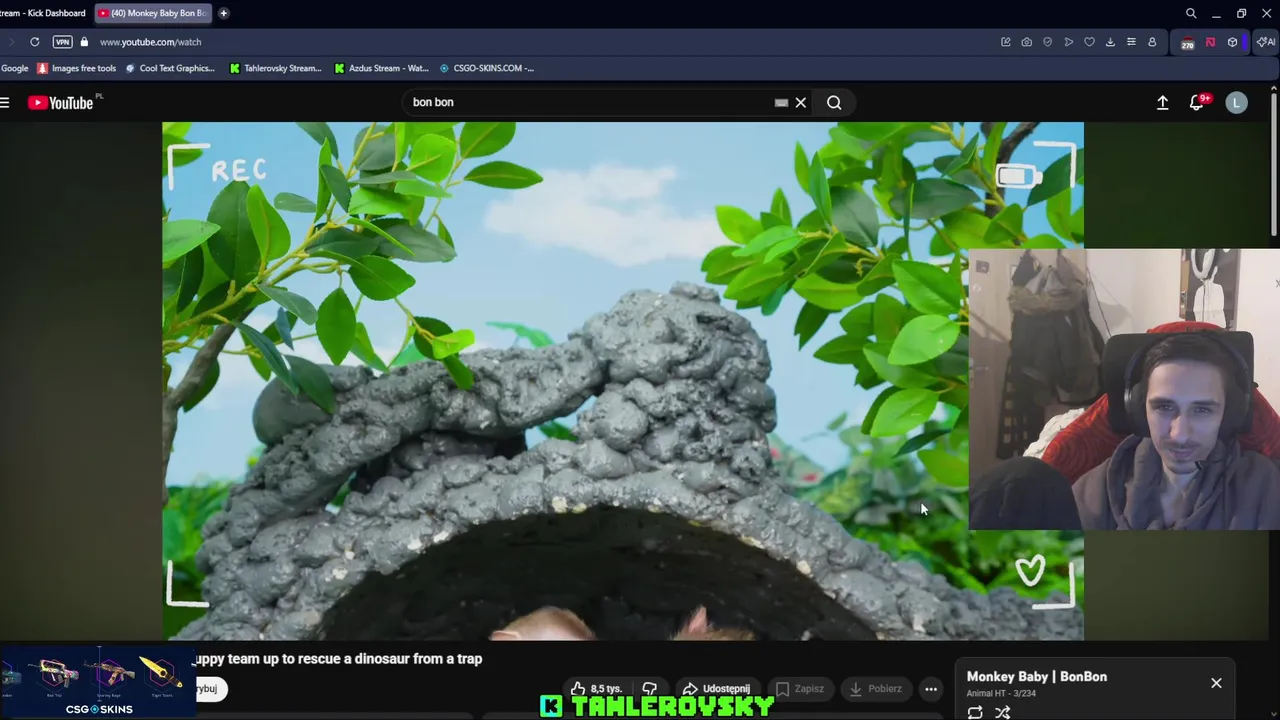Open the extension badge showing 270

point(1187,43)
